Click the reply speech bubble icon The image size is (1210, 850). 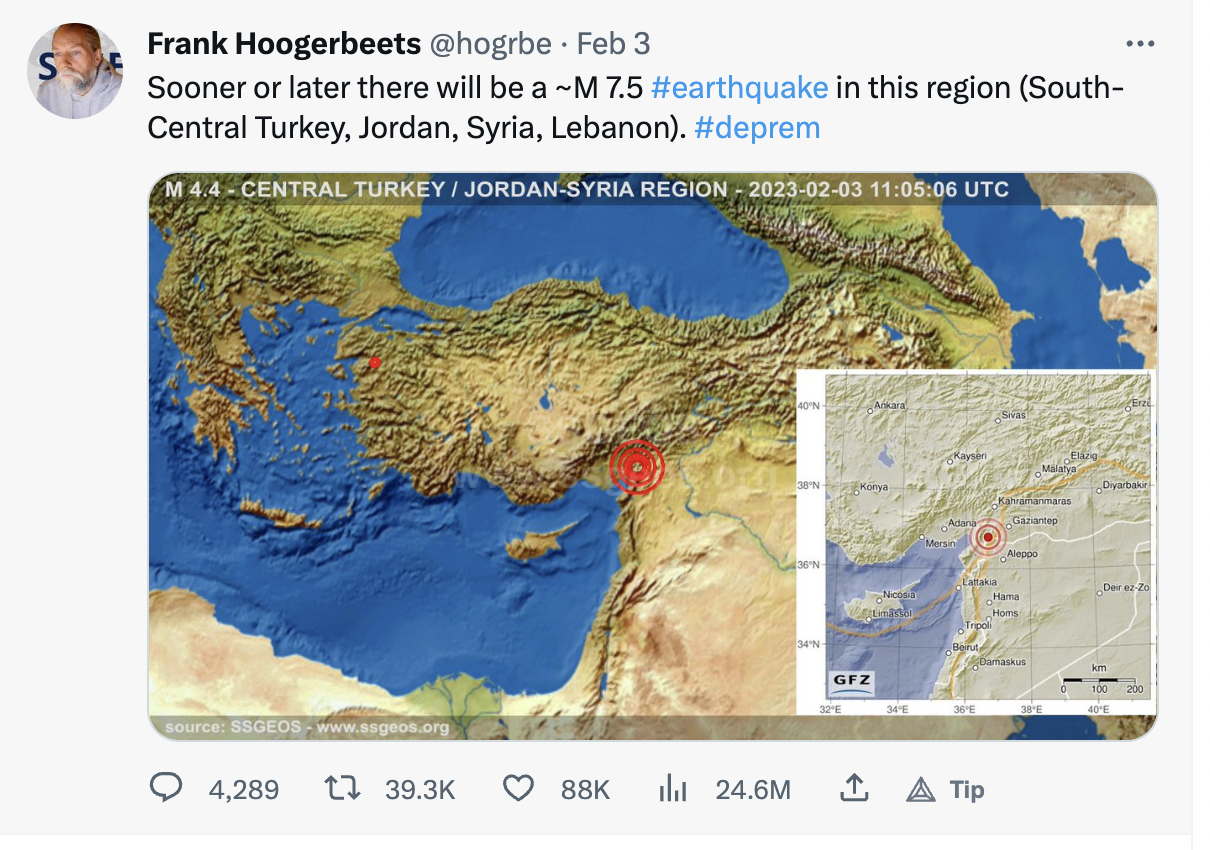166,789
